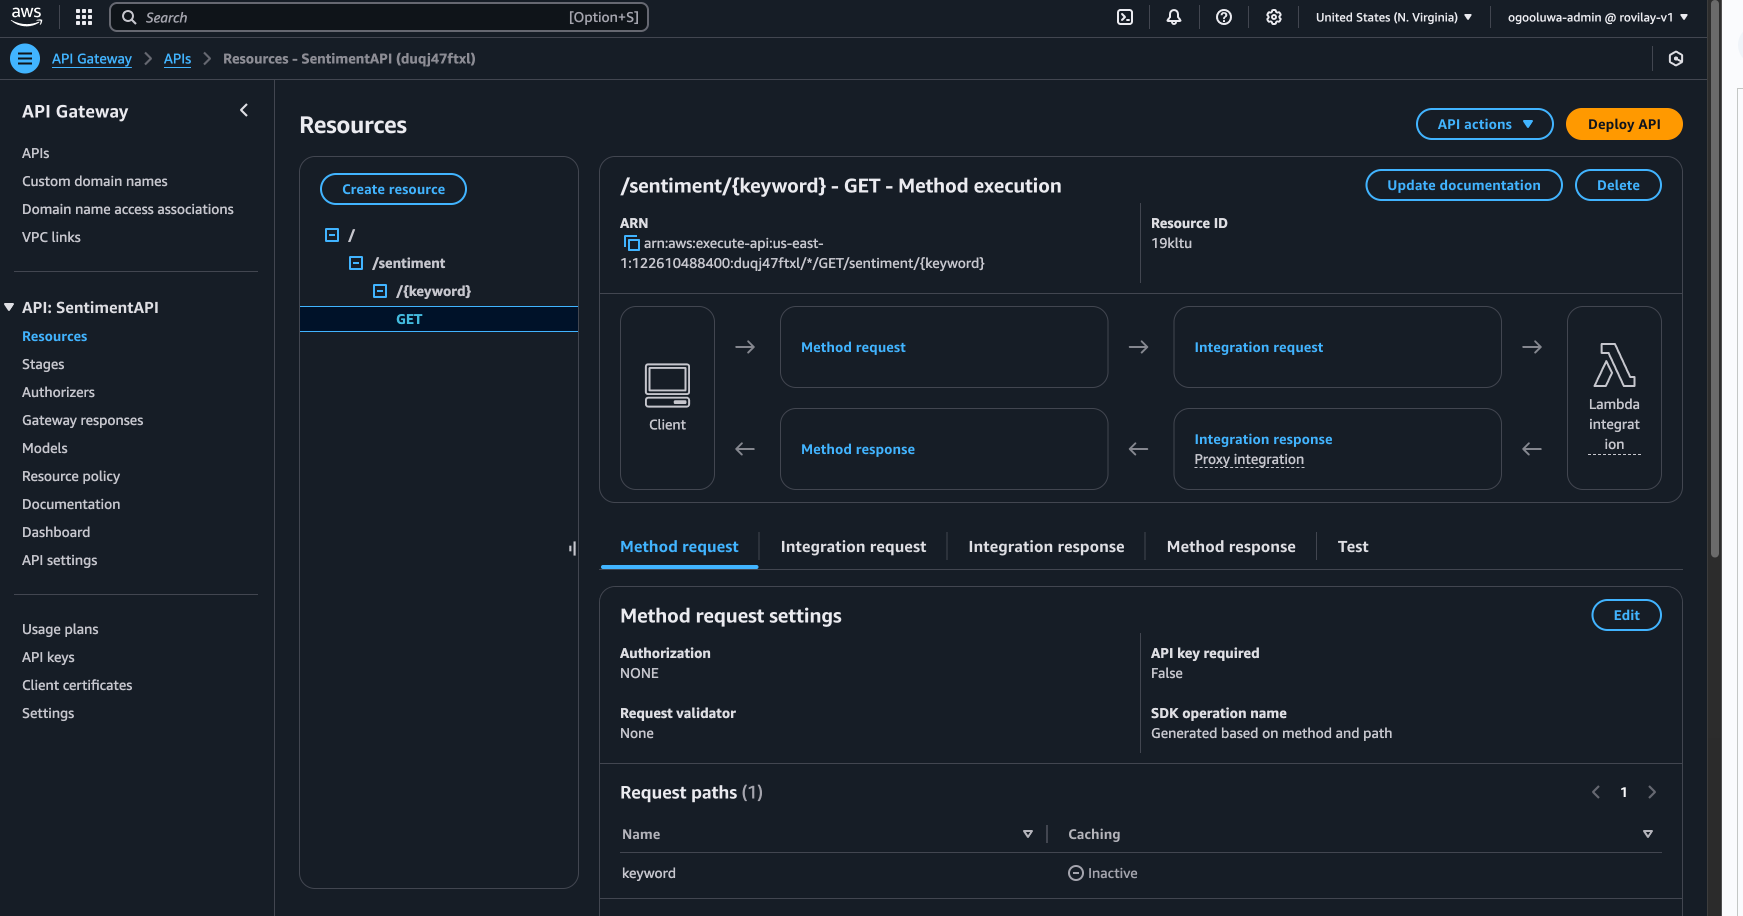Image resolution: width=1743 pixels, height=916 pixels.
Task: Open Models in the sidebar
Action: click(x=45, y=448)
